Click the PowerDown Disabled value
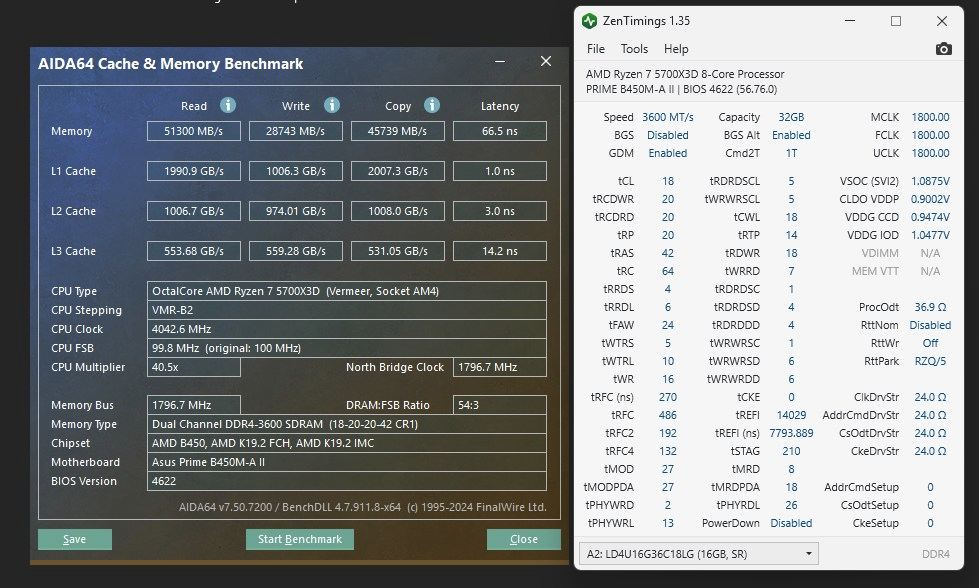 point(791,523)
